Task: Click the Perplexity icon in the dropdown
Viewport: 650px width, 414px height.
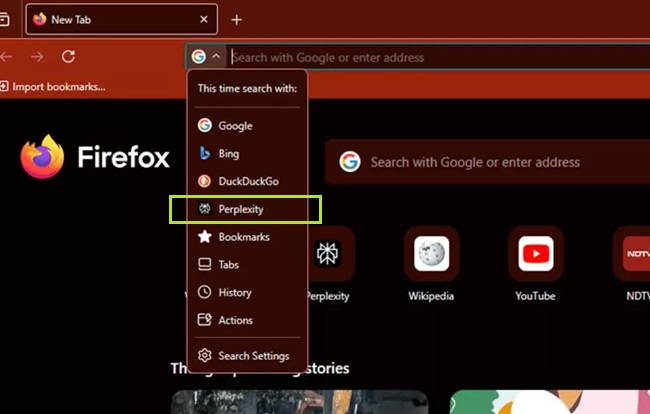Action: tap(204, 209)
